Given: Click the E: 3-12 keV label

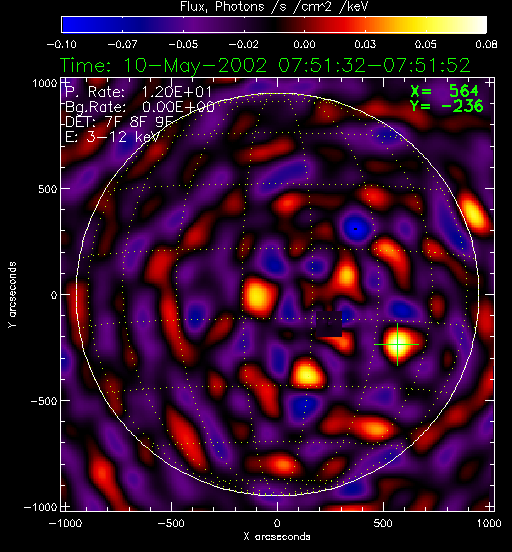Looking at the screenshot, I should (x=112, y=137).
